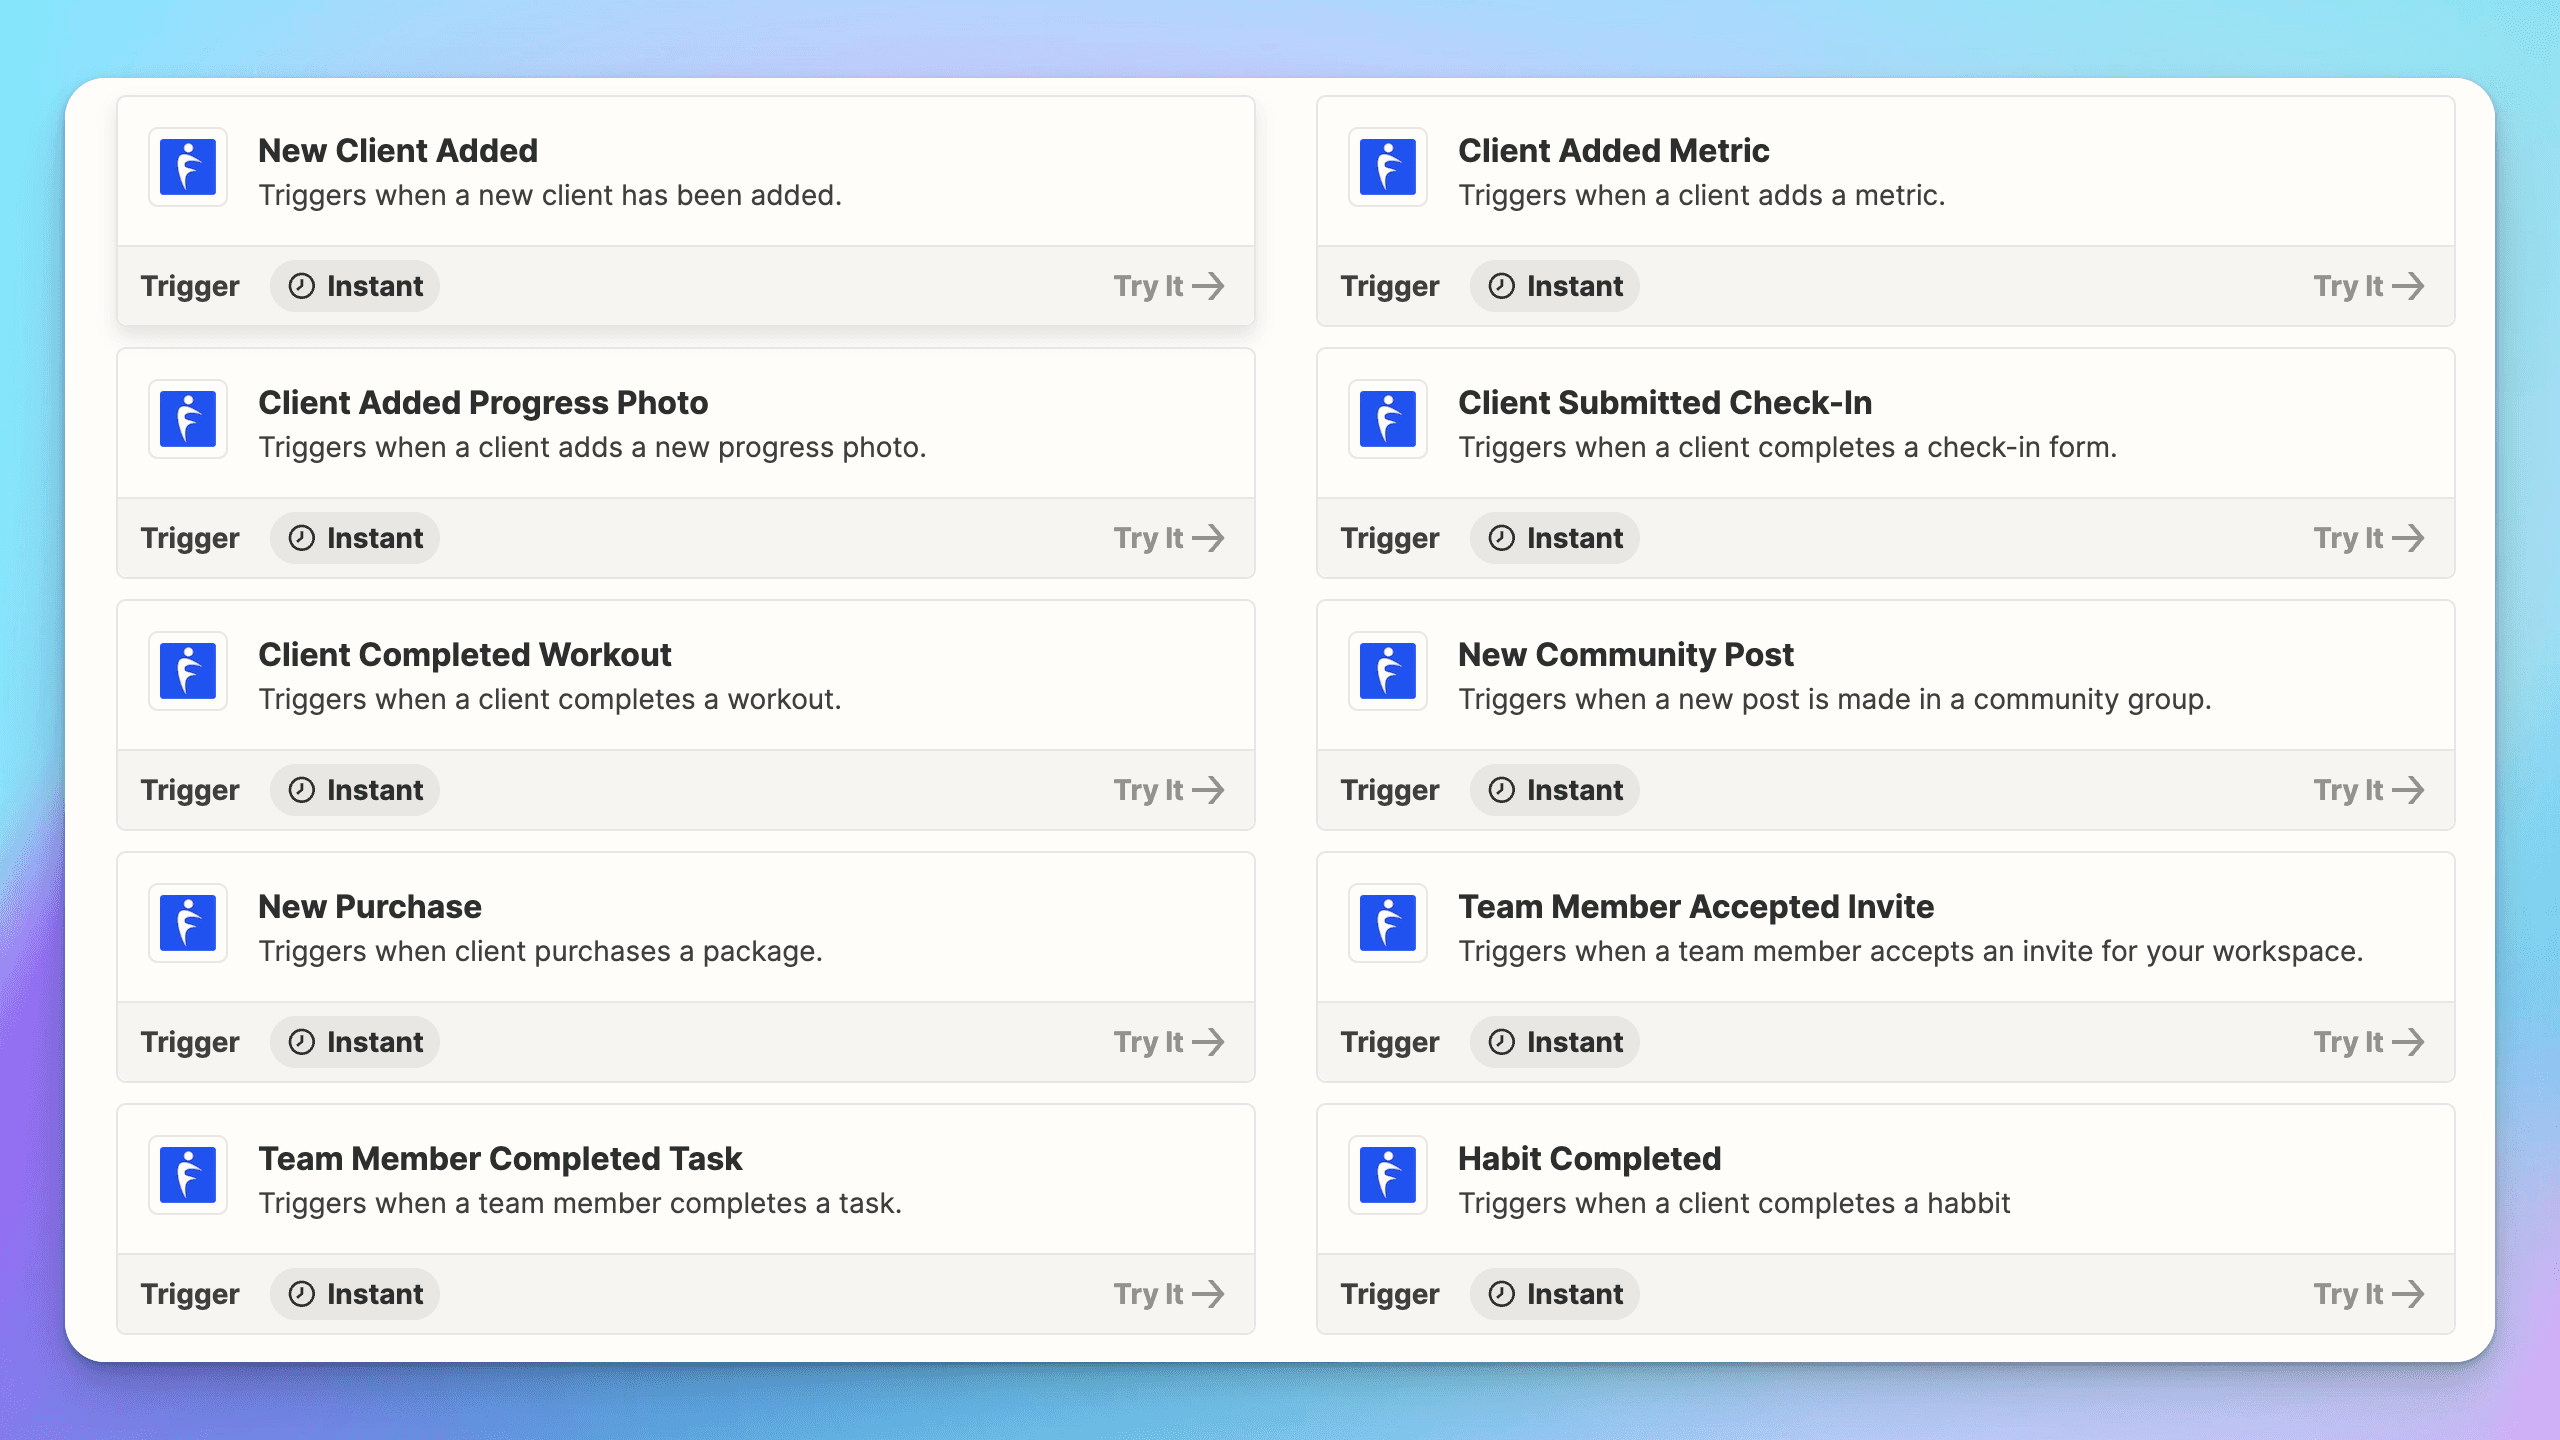Select Instant badge on New Community Post

pyautogui.click(x=1554, y=789)
